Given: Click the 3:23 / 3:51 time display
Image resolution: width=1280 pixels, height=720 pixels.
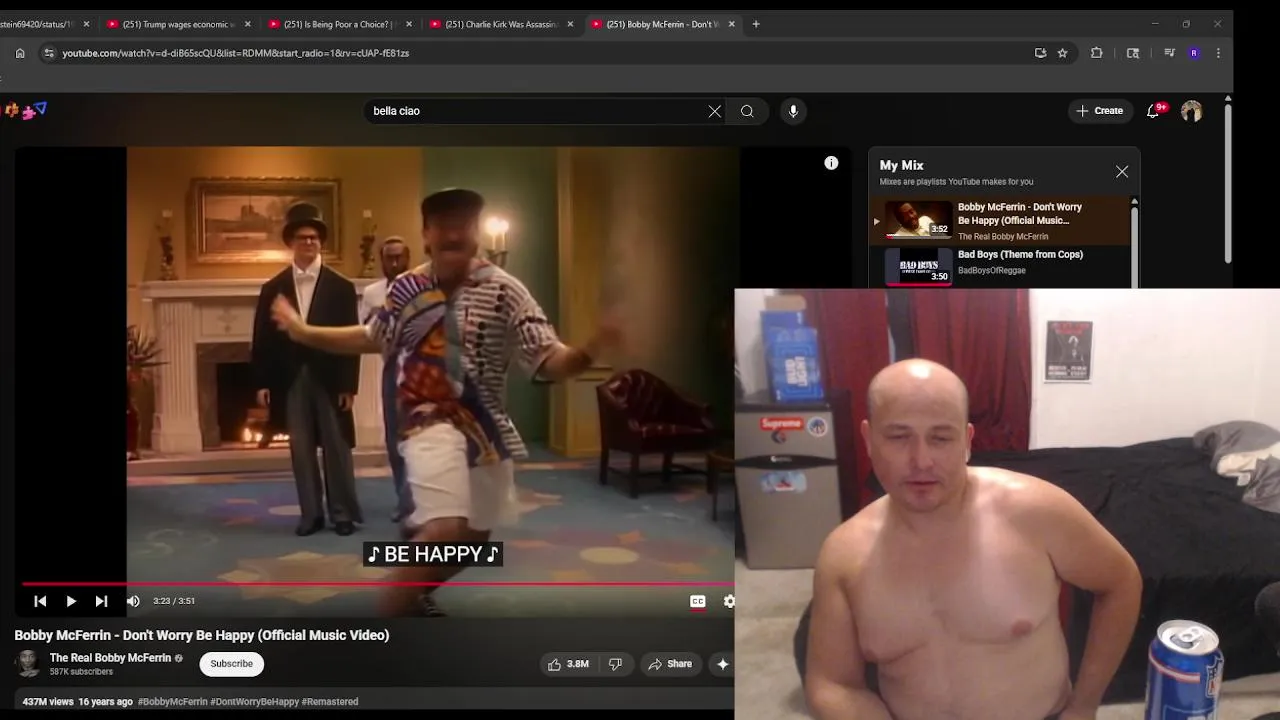Looking at the screenshot, I should coord(174,601).
